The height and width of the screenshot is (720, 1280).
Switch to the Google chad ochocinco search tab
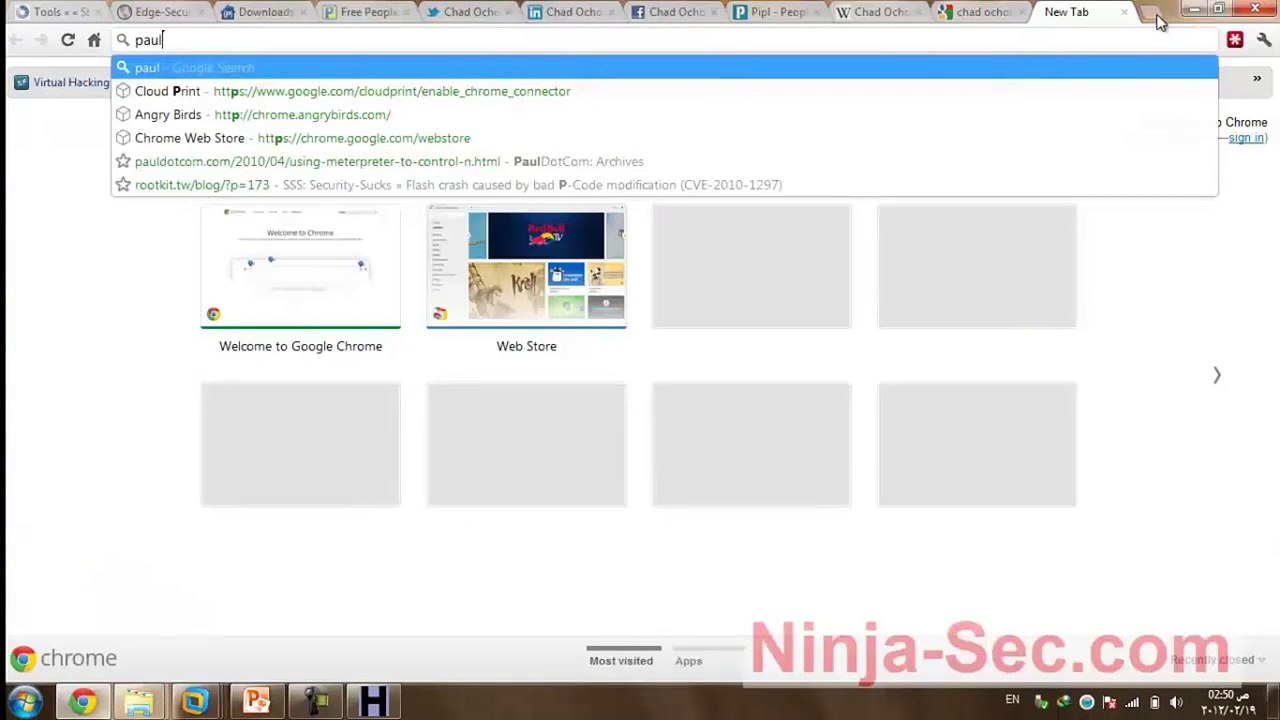pos(981,12)
